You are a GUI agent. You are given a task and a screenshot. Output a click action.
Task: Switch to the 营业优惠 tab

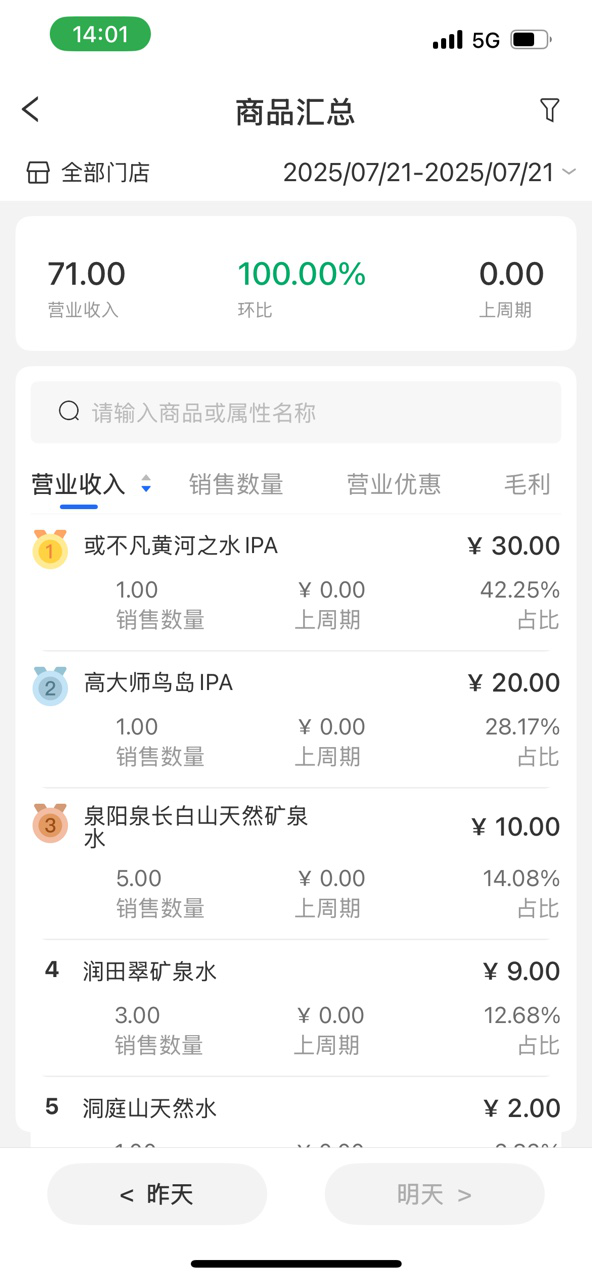coord(394,484)
